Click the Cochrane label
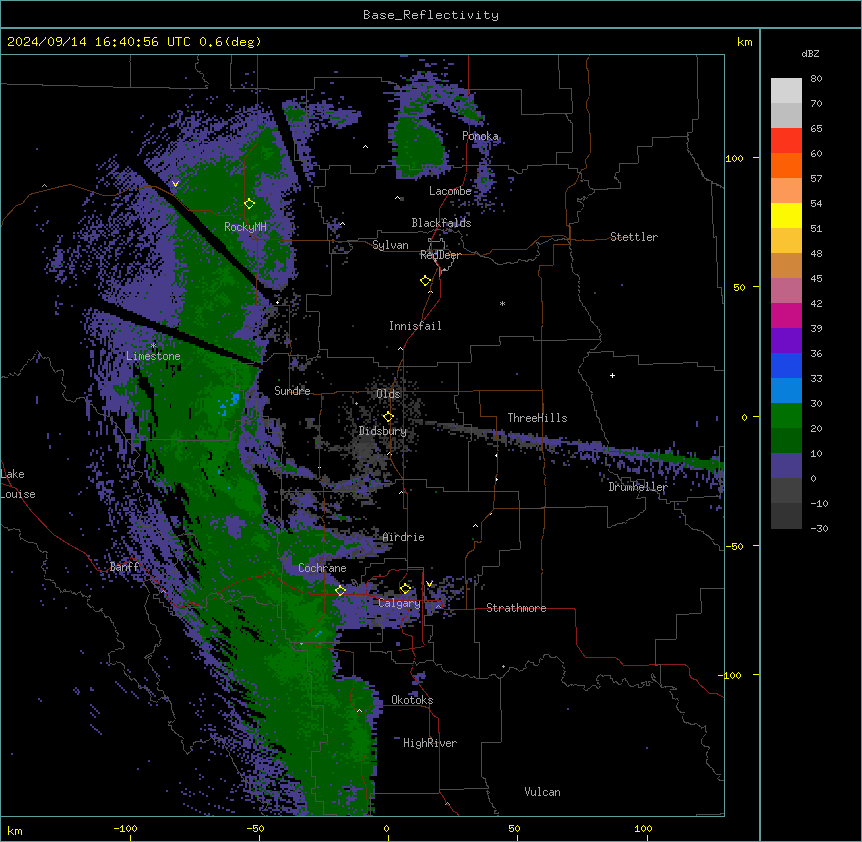Screen dimensions: 862x842 322,568
